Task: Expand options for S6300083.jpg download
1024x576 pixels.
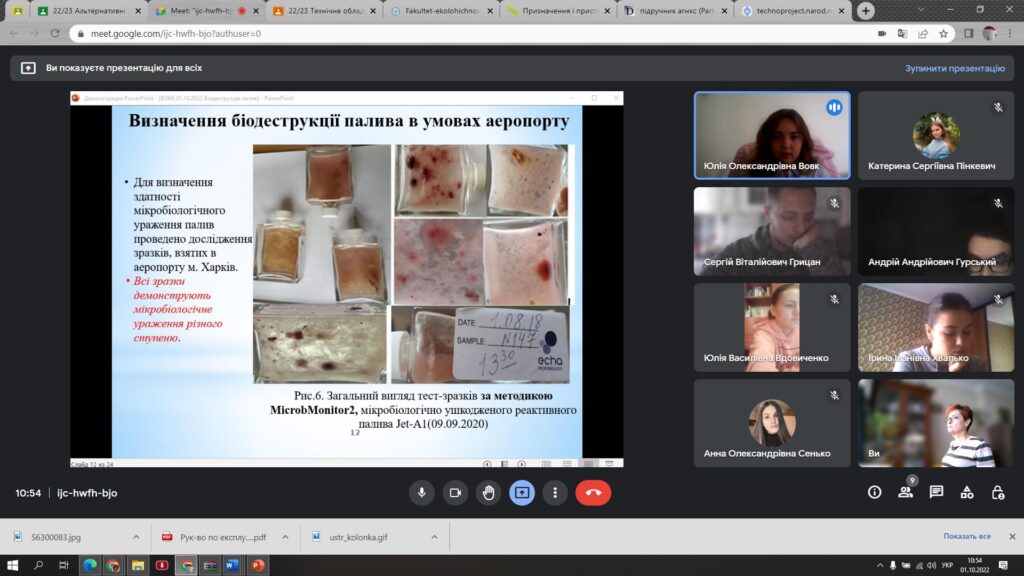Action: click(x=134, y=537)
